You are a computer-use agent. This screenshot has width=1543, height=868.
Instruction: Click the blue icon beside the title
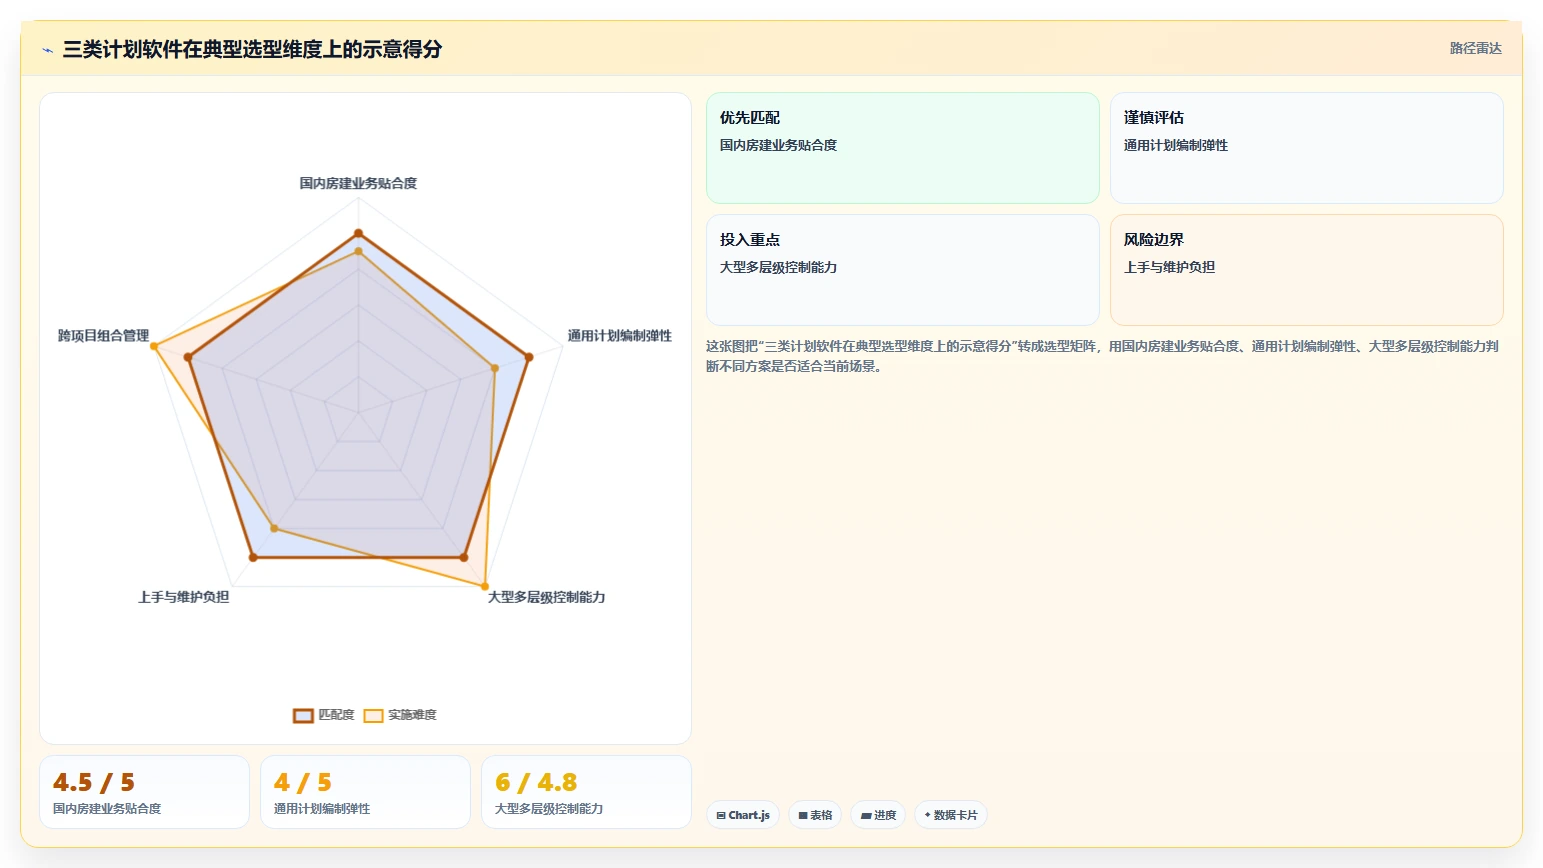click(x=47, y=50)
